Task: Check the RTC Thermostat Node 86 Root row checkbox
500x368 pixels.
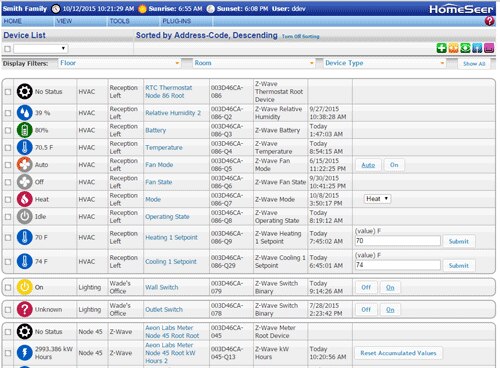Action: click(8, 92)
